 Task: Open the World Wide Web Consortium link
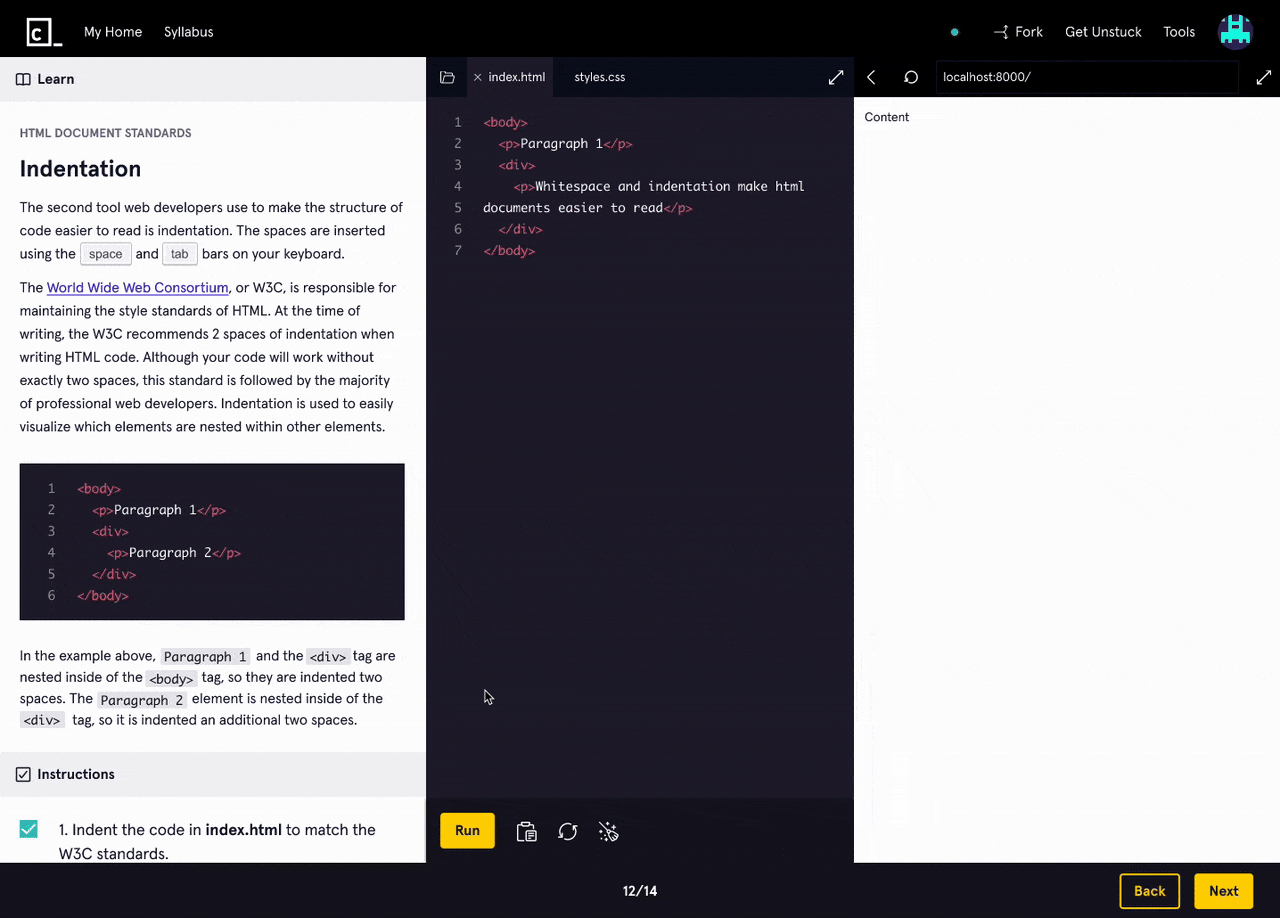click(138, 288)
